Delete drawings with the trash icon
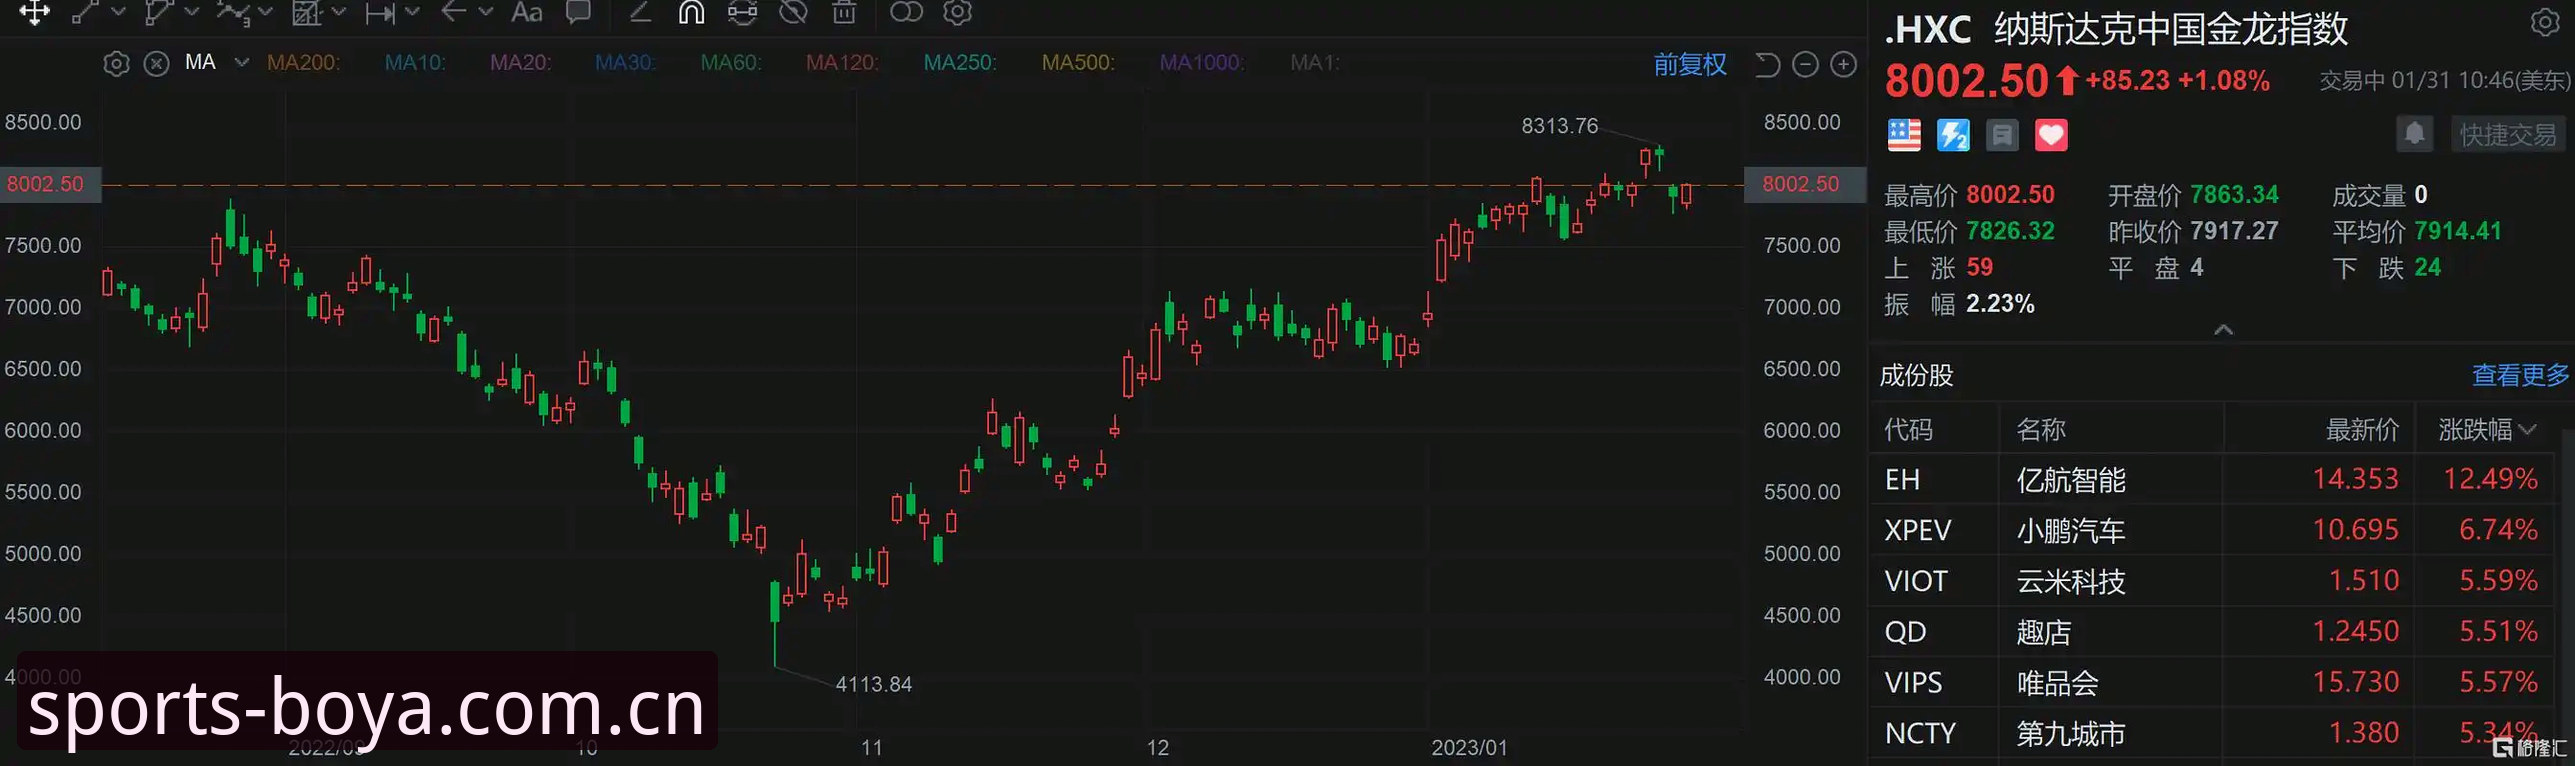 (844, 12)
